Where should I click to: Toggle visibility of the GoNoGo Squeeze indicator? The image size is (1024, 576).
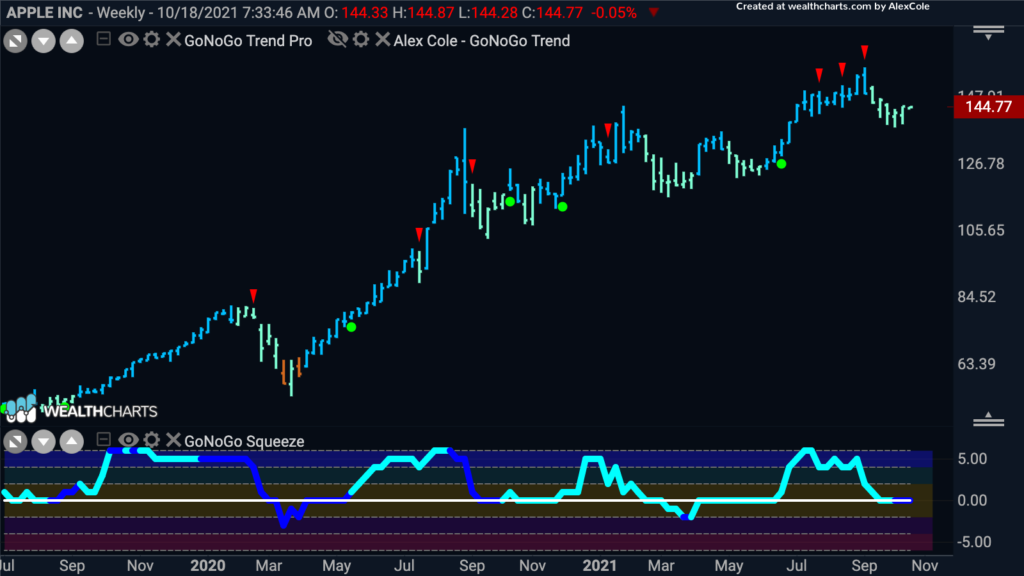(128, 440)
